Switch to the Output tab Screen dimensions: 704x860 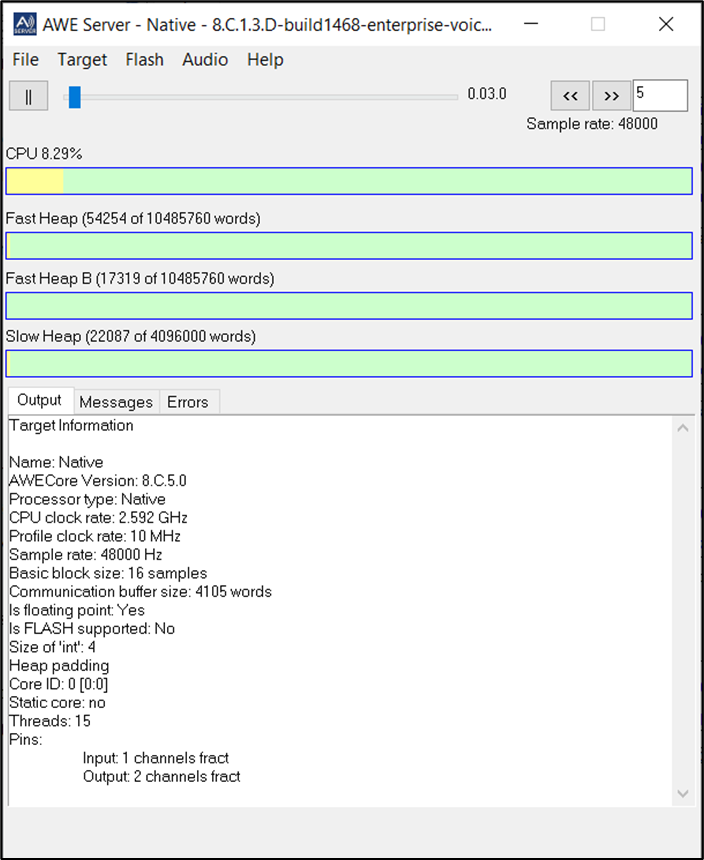pos(40,401)
